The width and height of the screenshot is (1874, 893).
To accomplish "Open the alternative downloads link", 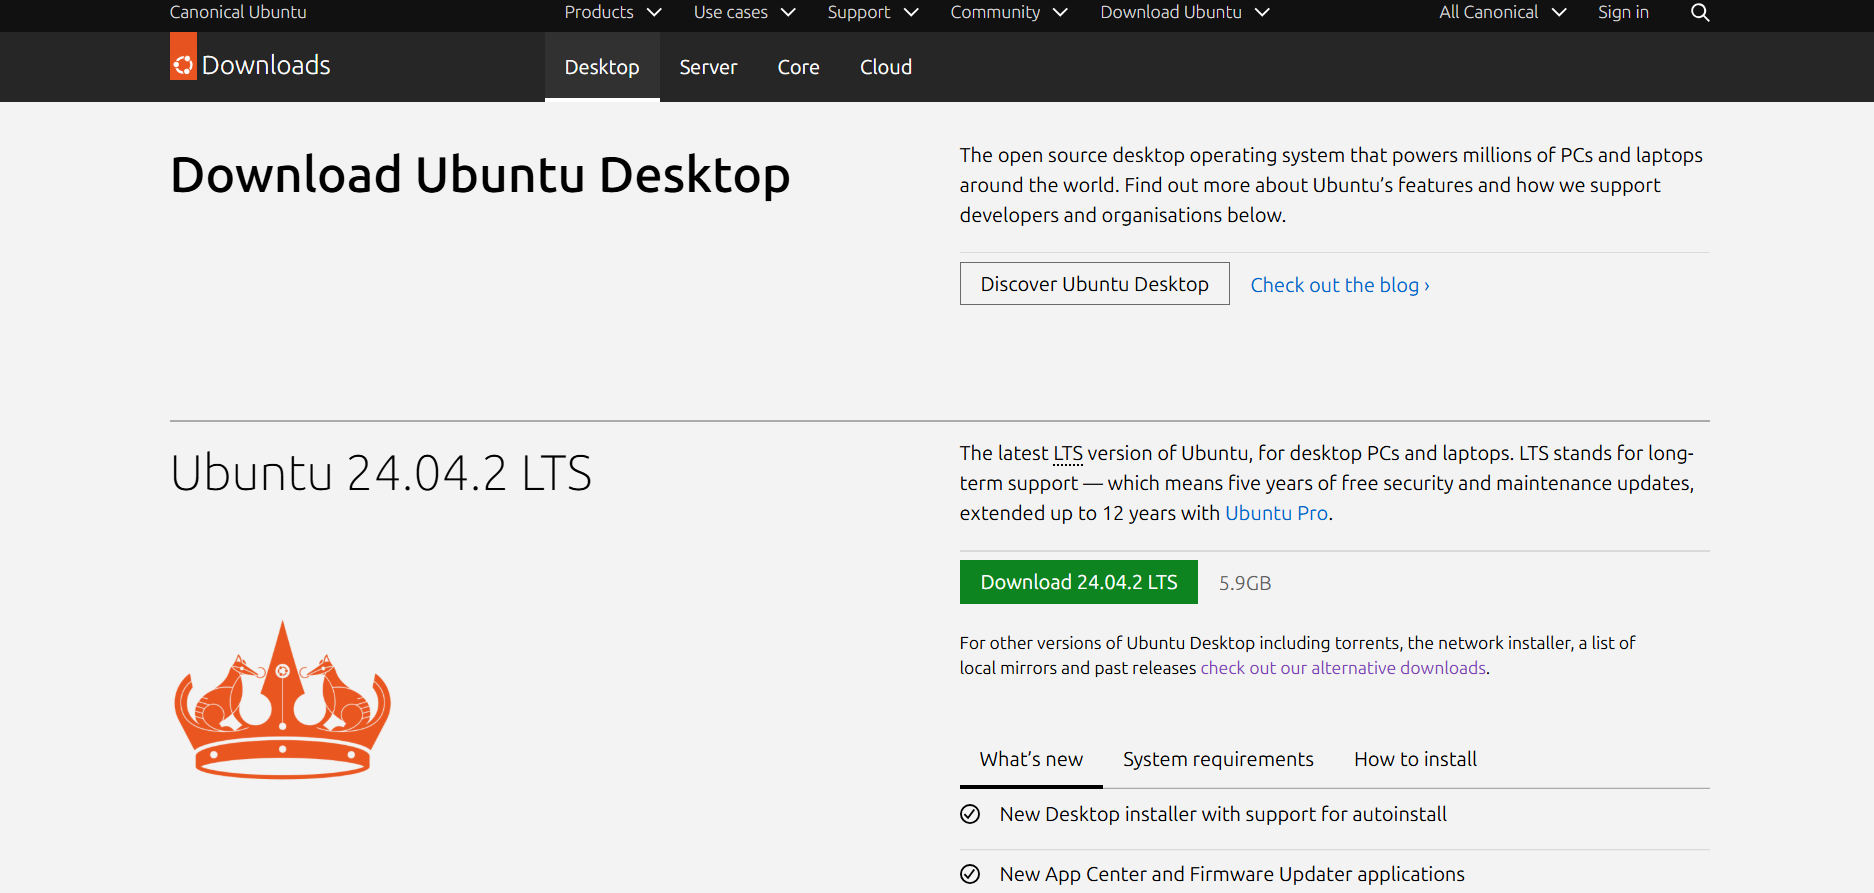I will pyautogui.click(x=1343, y=668).
